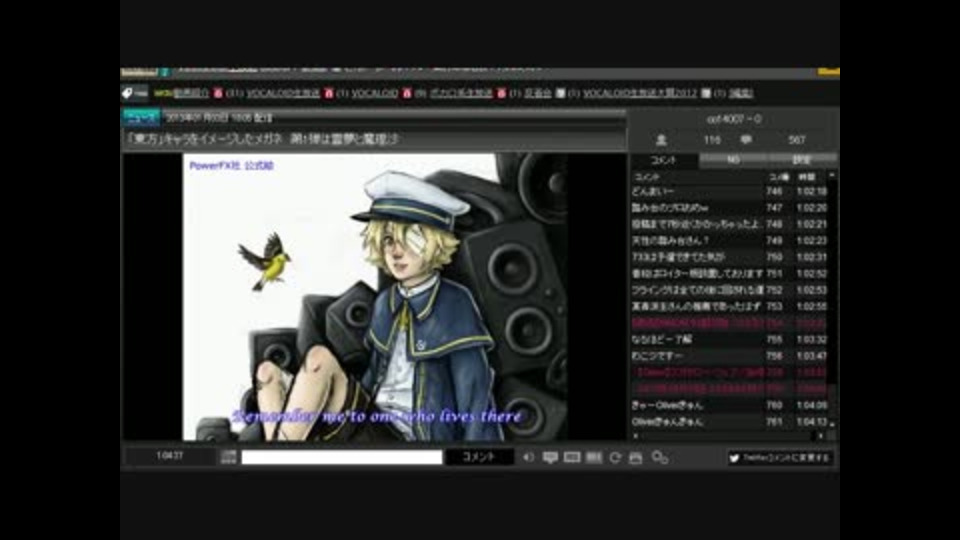Click the comment text input field

pyautogui.click(x=342, y=457)
